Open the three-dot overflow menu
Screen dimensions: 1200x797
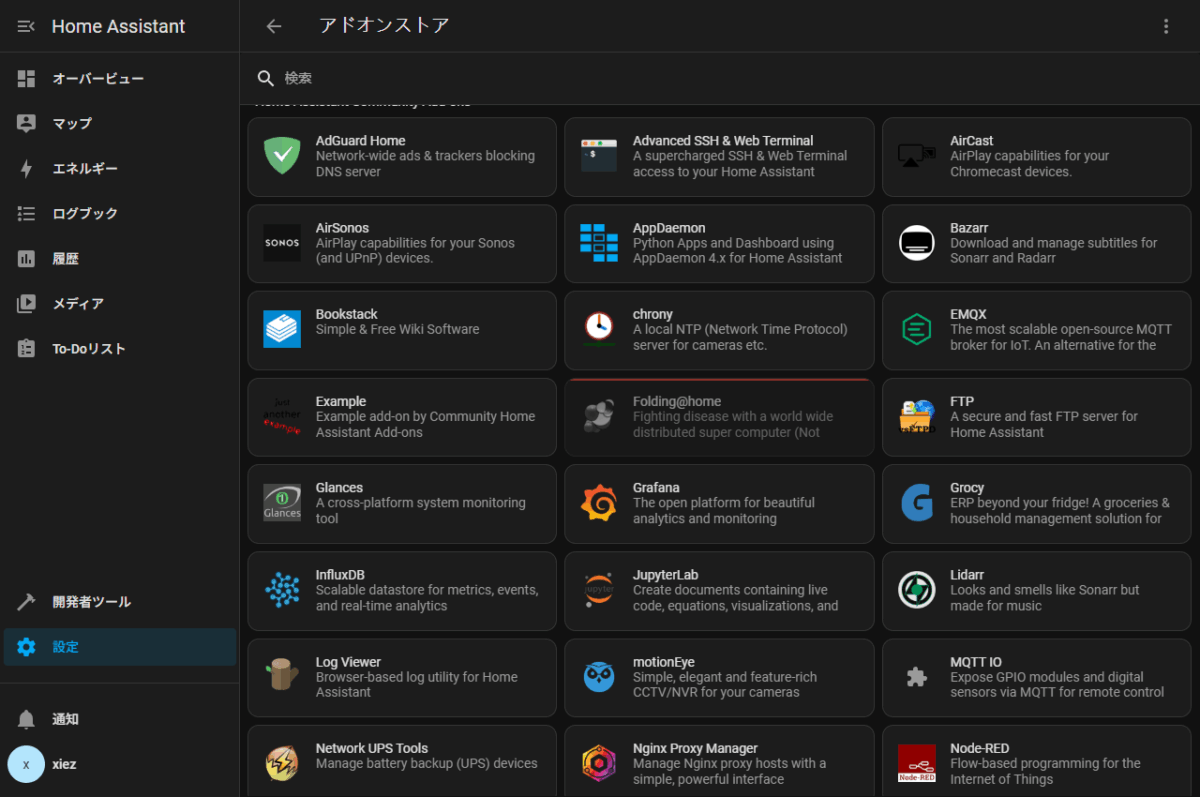point(1166,26)
